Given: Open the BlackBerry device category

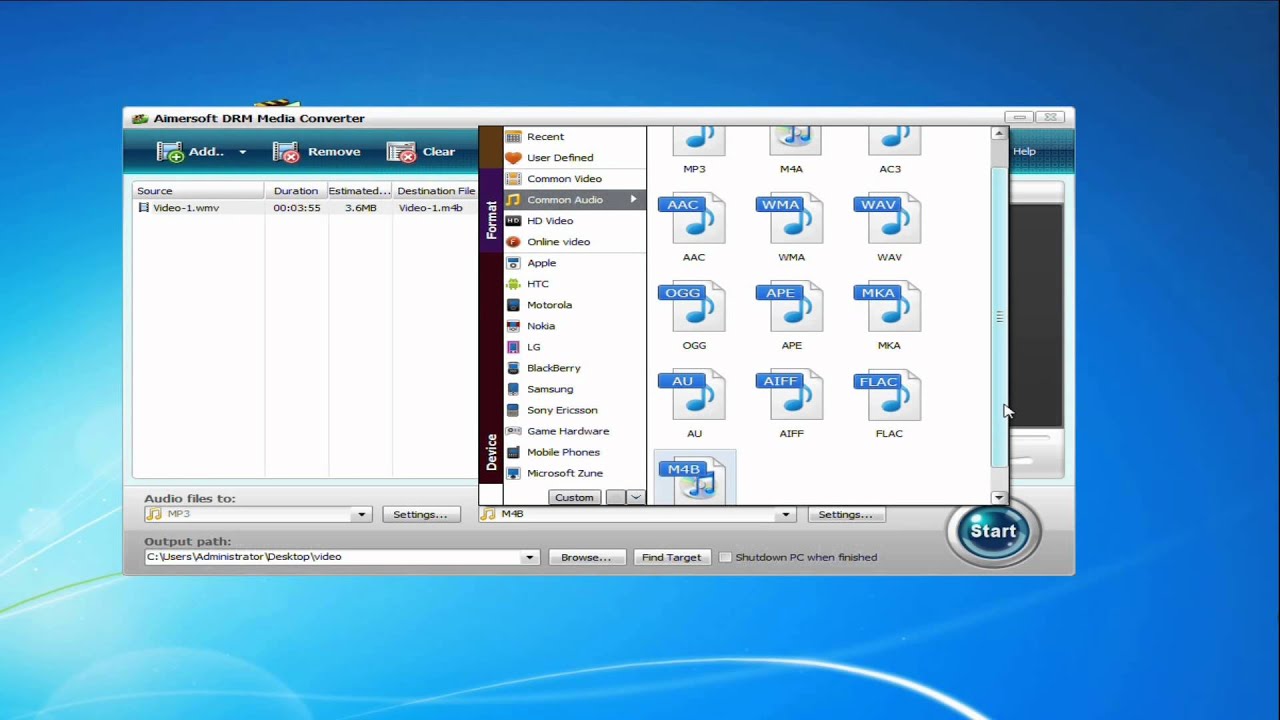Looking at the screenshot, I should tap(575, 367).
